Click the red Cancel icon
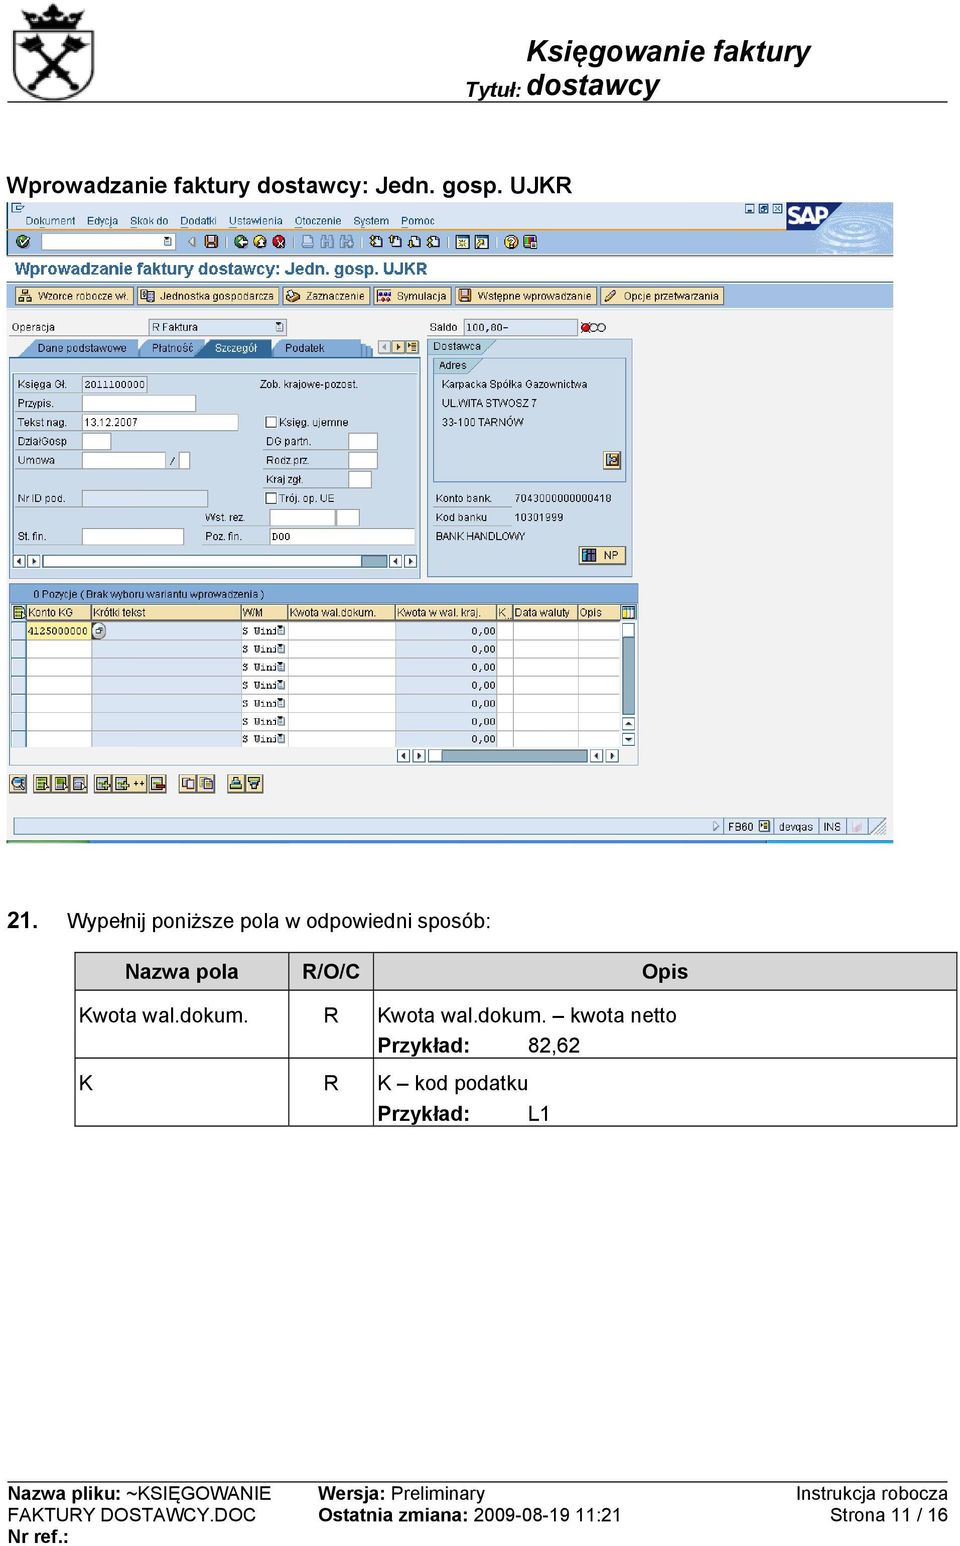The height and width of the screenshot is (1546, 960). coord(279,242)
